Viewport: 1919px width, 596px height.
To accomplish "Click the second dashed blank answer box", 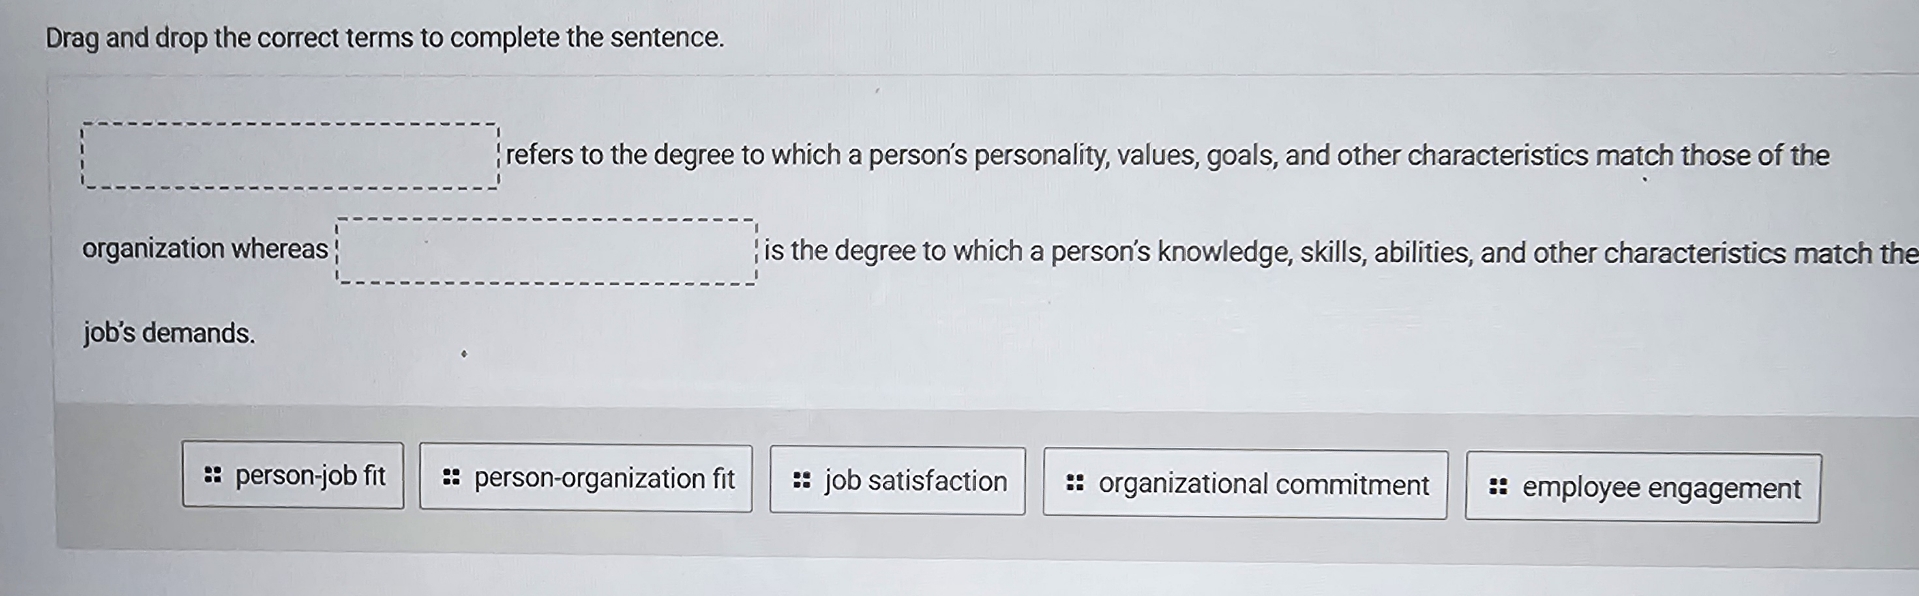I will coord(546,252).
